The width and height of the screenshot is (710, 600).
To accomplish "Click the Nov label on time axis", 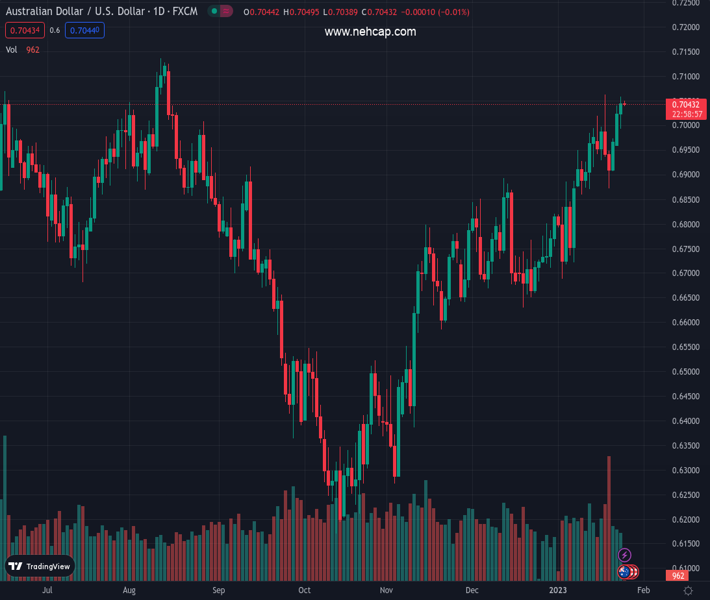I will (x=387, y=591).
